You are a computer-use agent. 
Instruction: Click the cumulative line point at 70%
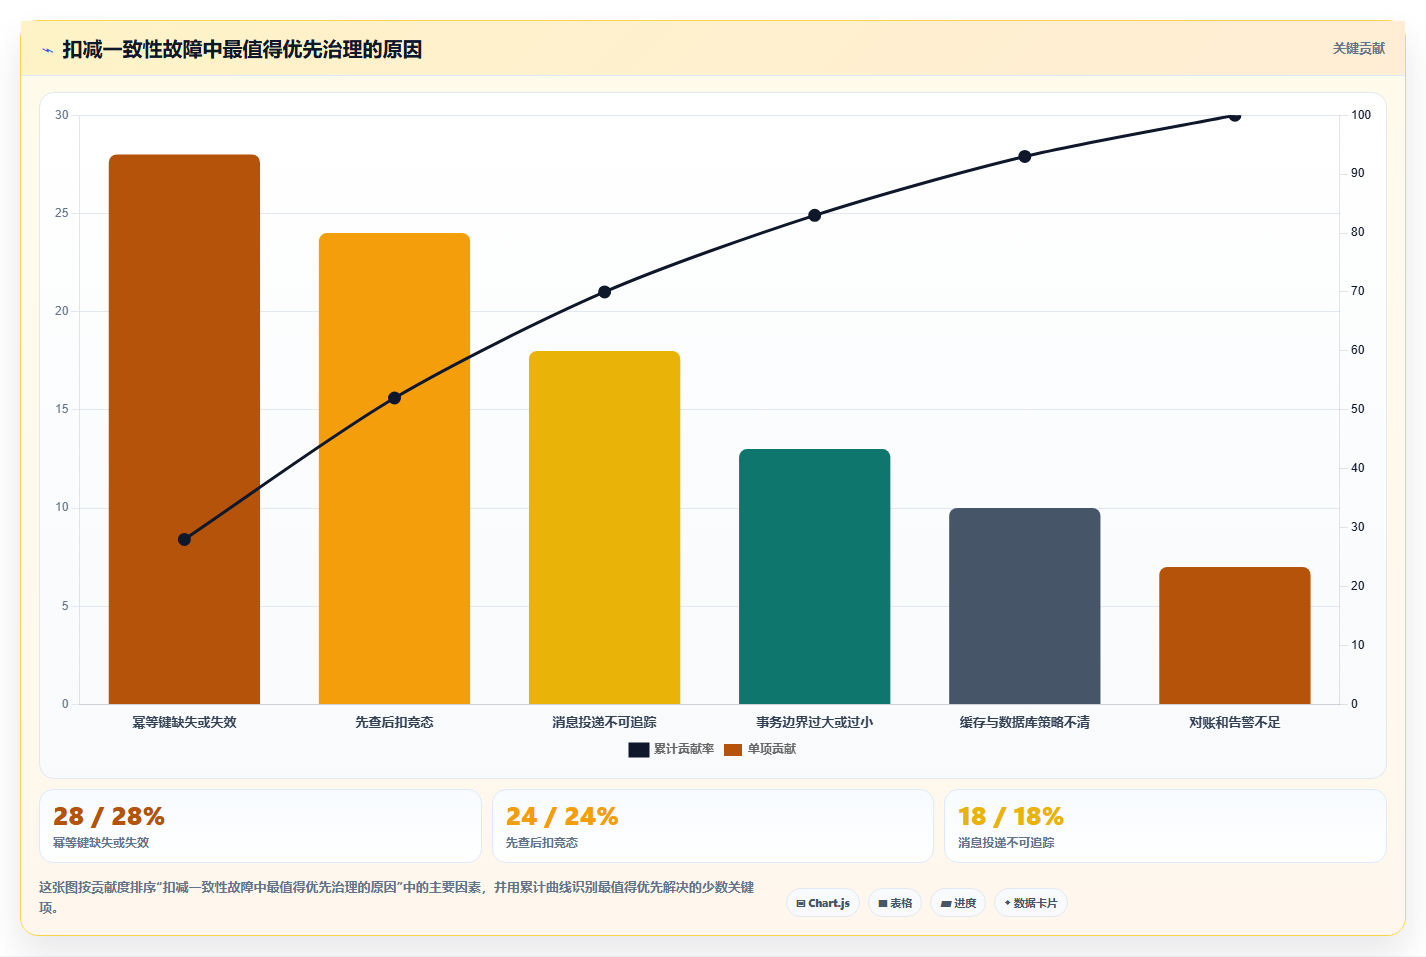pyautogui.click(x=604, y=292)
